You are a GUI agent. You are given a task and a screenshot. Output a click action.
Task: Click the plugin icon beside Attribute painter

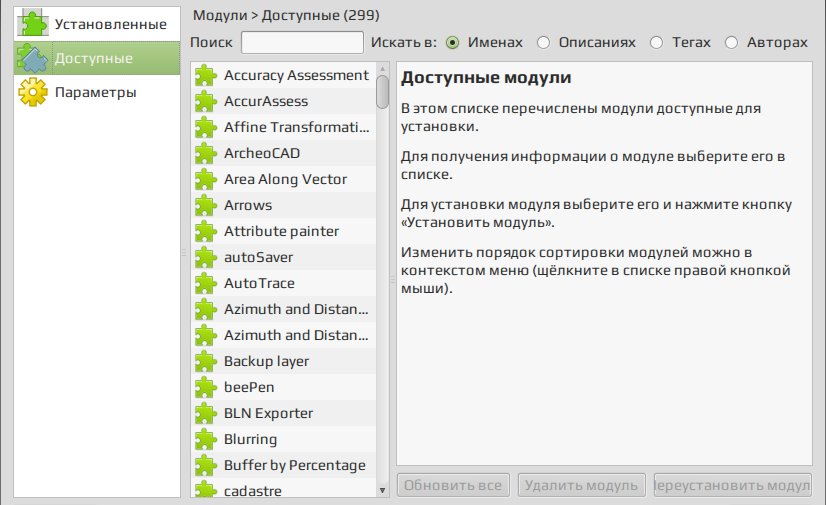[x=205, y=231]
